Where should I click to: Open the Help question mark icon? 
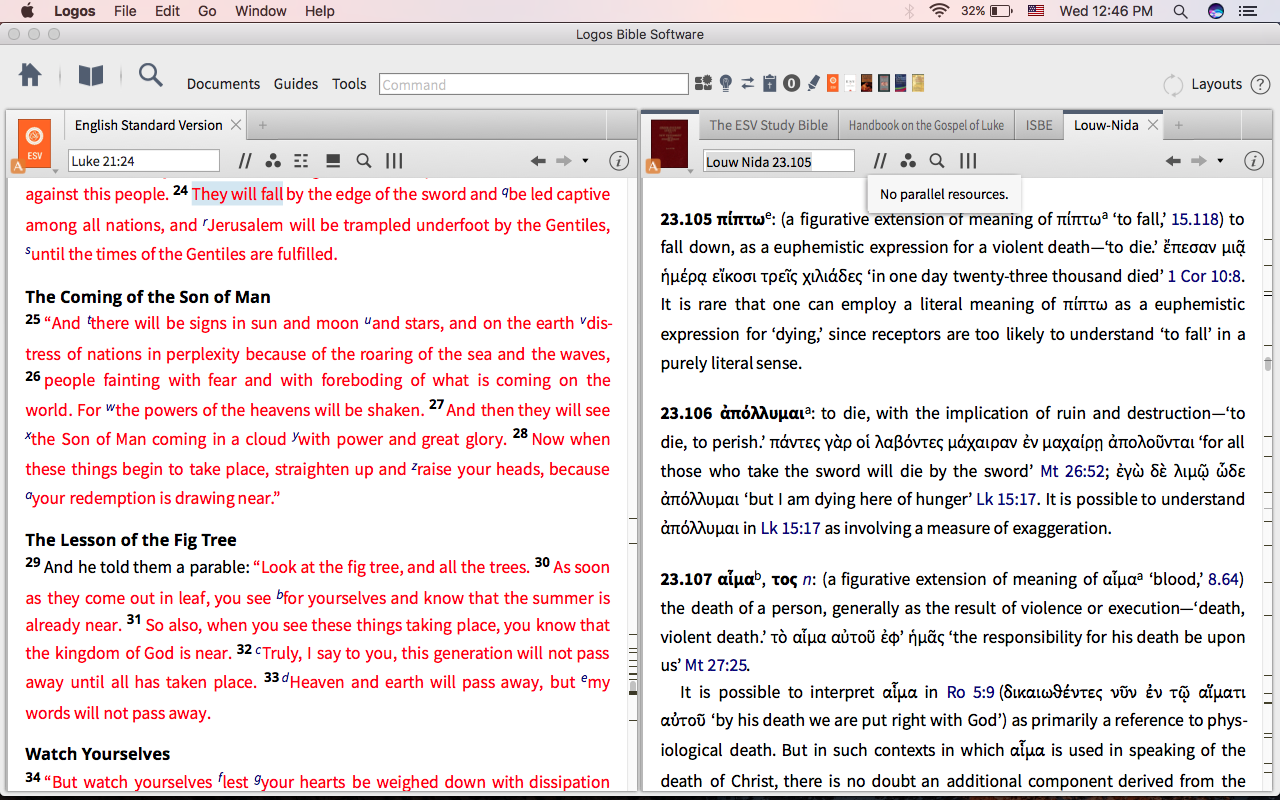[1260, 84]
